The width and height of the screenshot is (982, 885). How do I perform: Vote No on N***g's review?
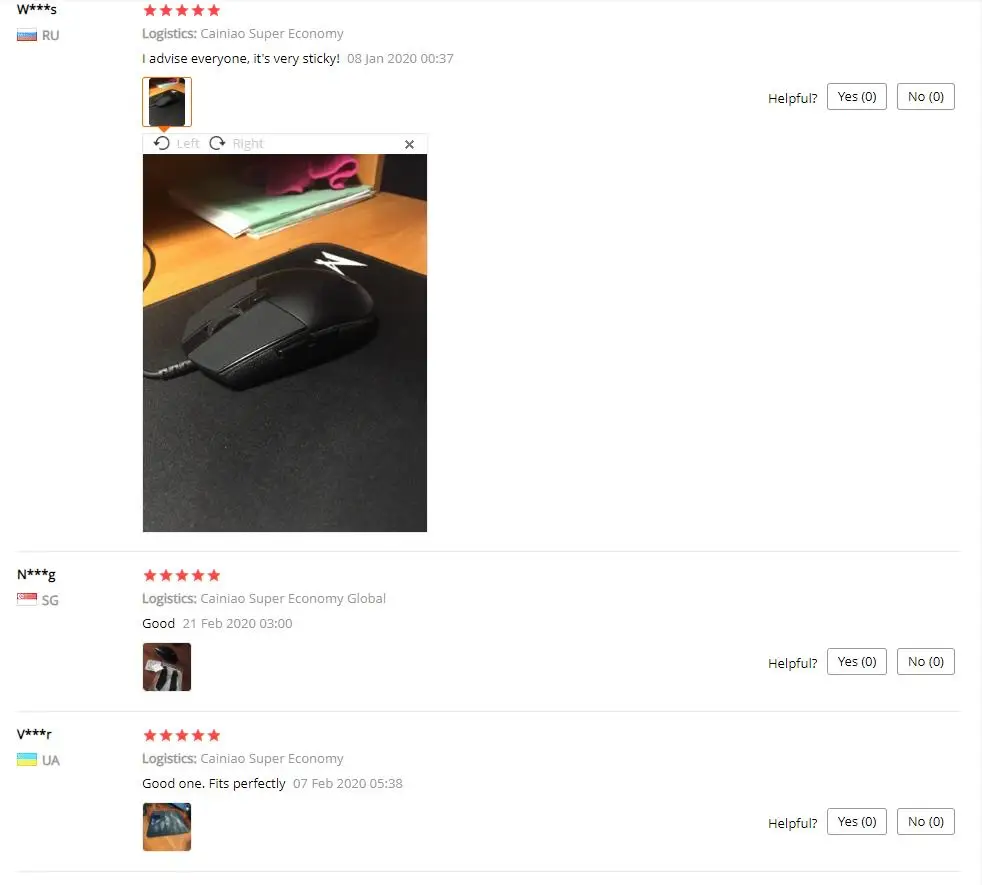[926, 661]
